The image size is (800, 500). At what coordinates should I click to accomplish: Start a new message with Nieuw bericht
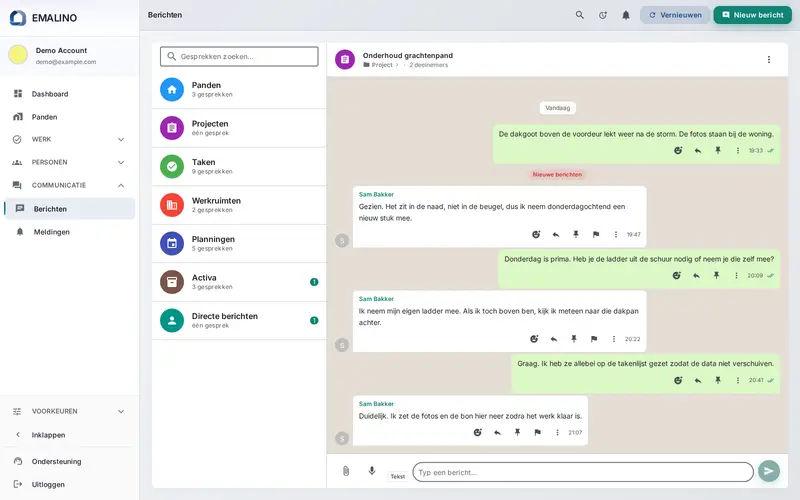point(753,15)
